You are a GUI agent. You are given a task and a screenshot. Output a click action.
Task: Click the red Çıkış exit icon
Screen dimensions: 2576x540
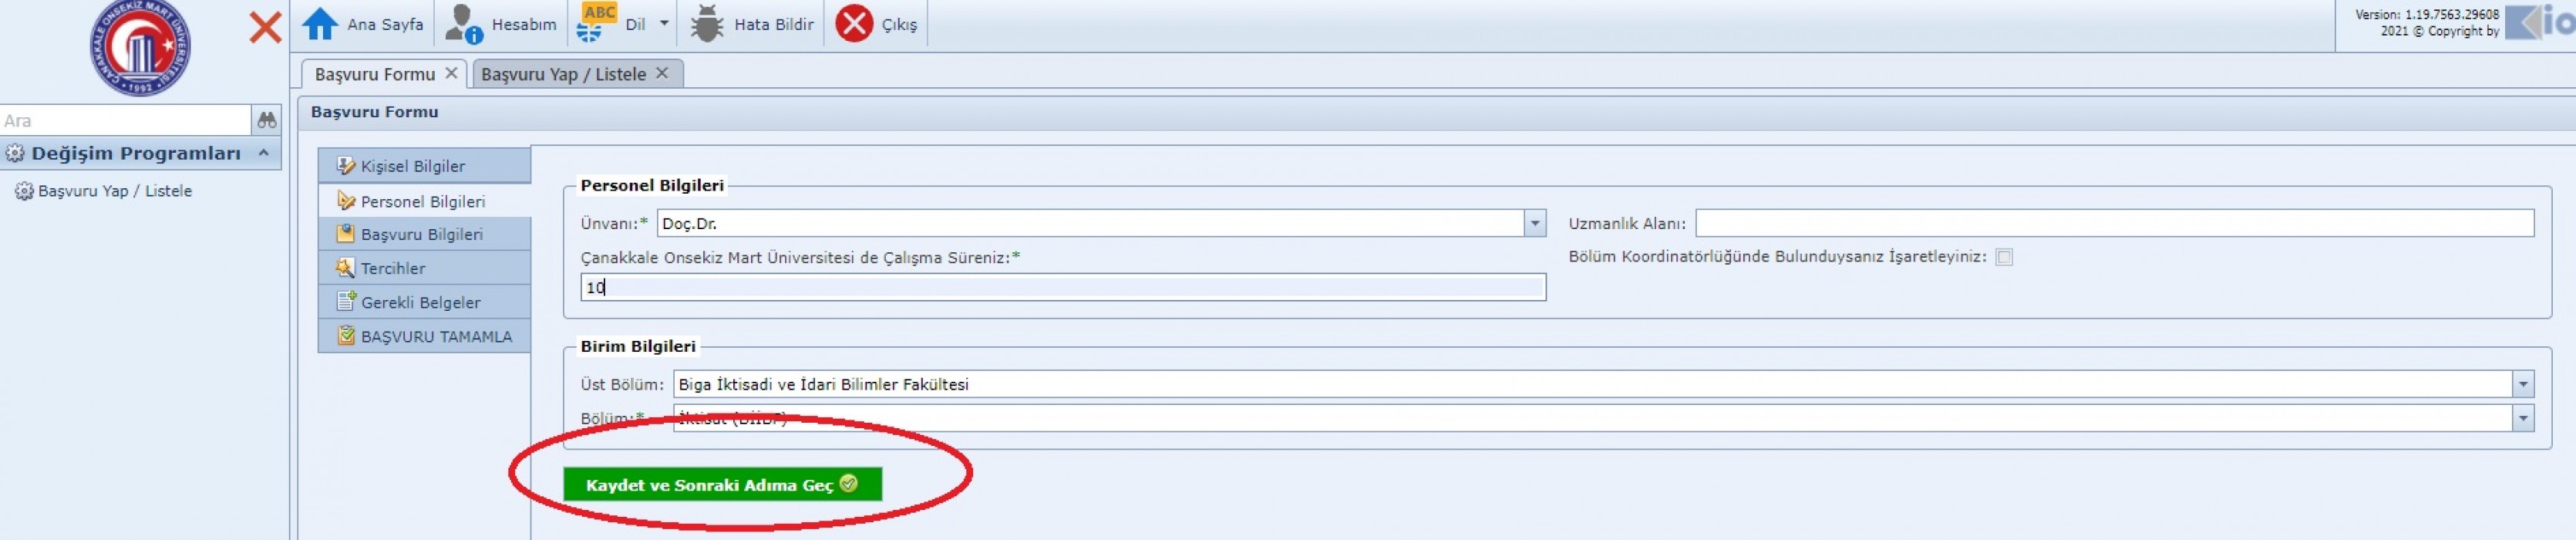(x=854, y=24)
